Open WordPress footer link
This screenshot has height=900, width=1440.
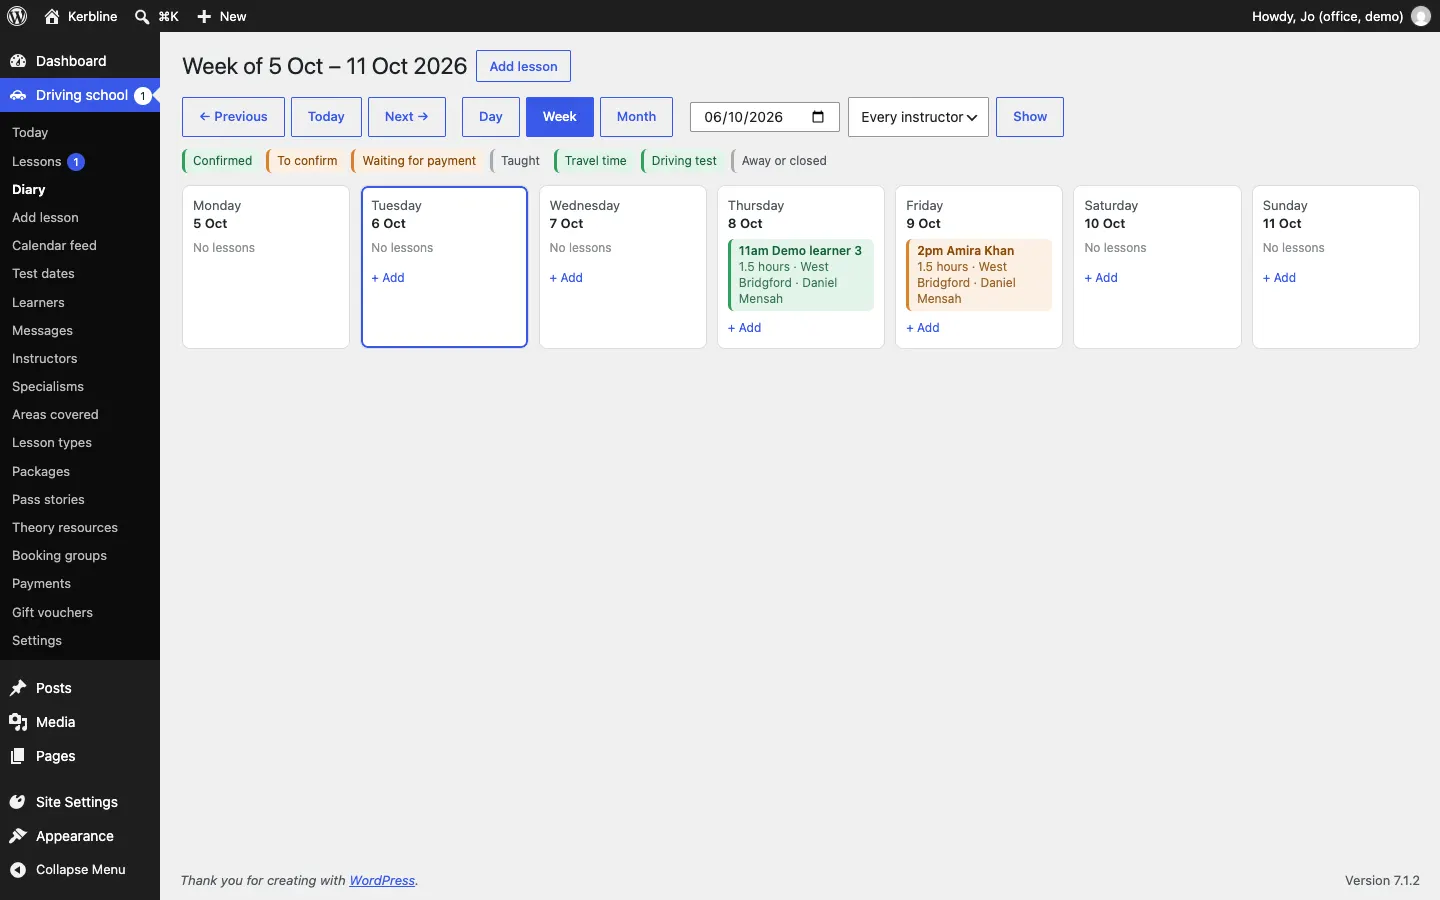[x=382, y=881]
